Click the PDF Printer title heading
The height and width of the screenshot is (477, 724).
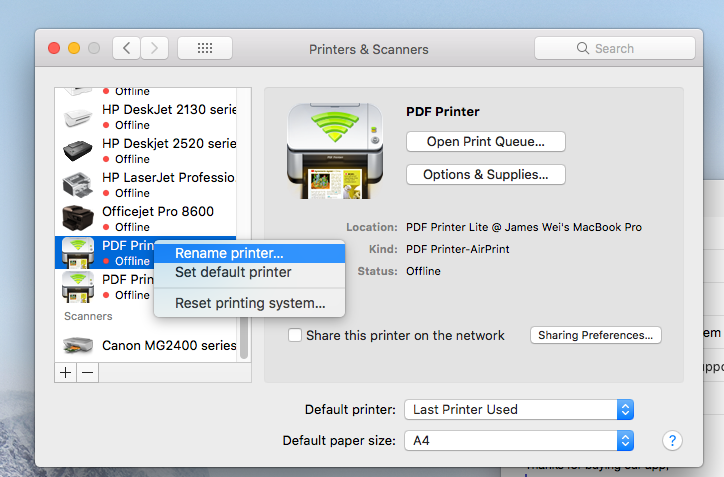pyautogui.click(x=443, y=112)
